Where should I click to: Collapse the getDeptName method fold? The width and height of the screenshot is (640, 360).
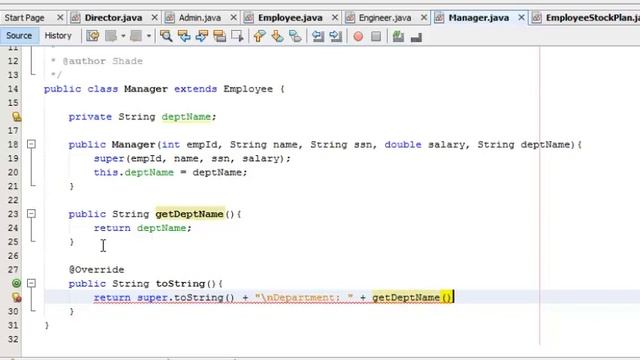pyautogui.click(x=31, y=213)
